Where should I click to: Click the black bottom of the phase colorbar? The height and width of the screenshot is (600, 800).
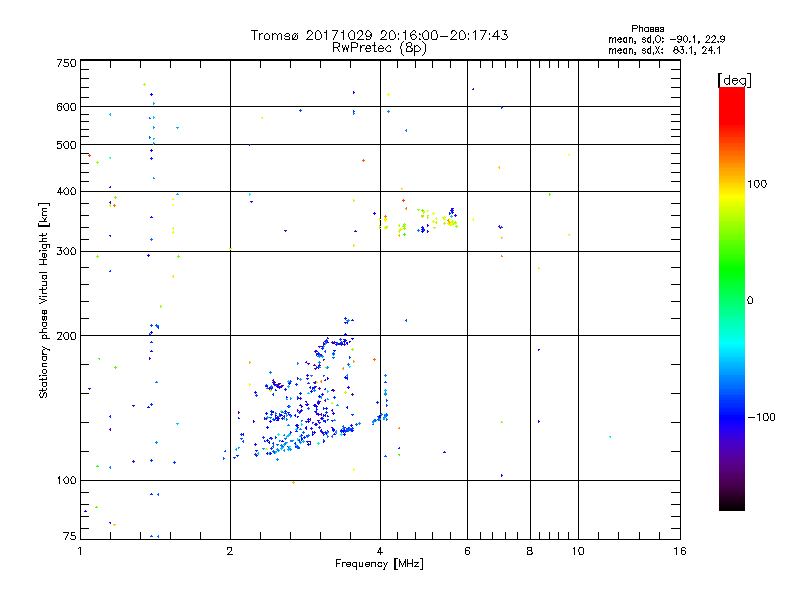(732, 503)
